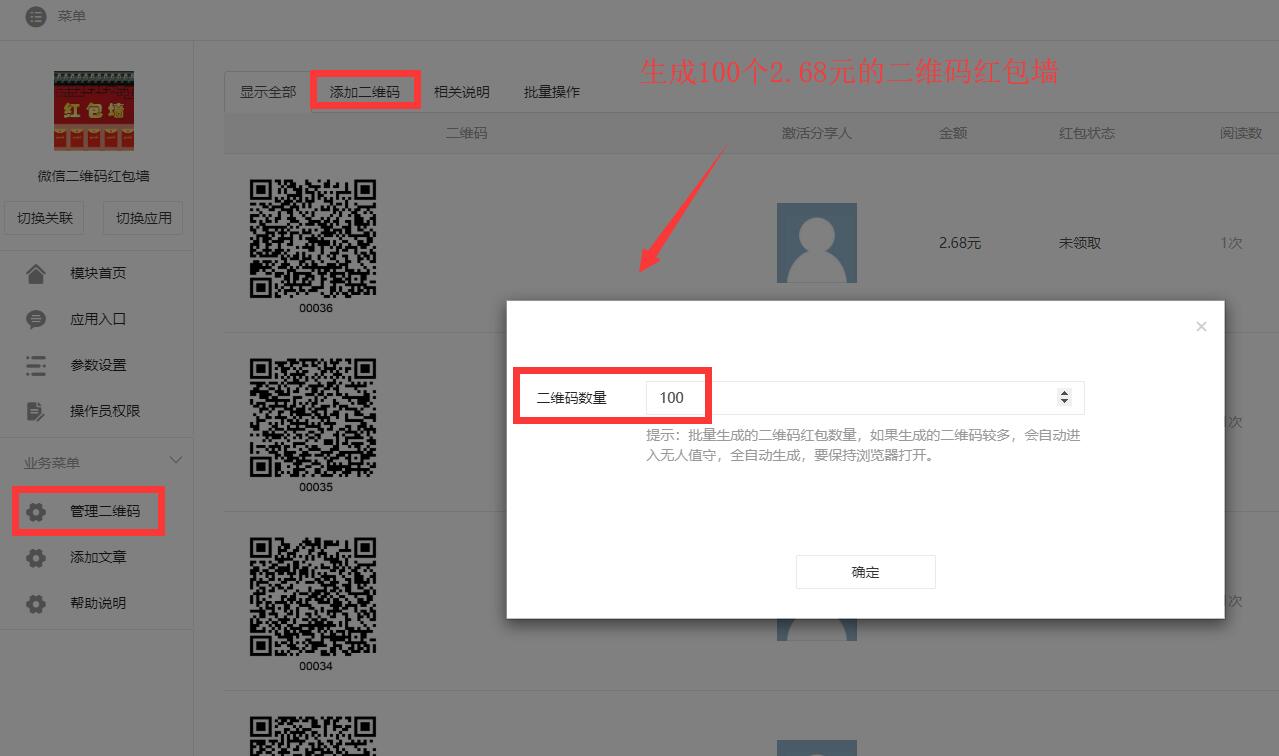Click the sliders icon for 参数设置
Image resolution: width=1279 pixels, height=756 pixels.
[x=36, y=366]
